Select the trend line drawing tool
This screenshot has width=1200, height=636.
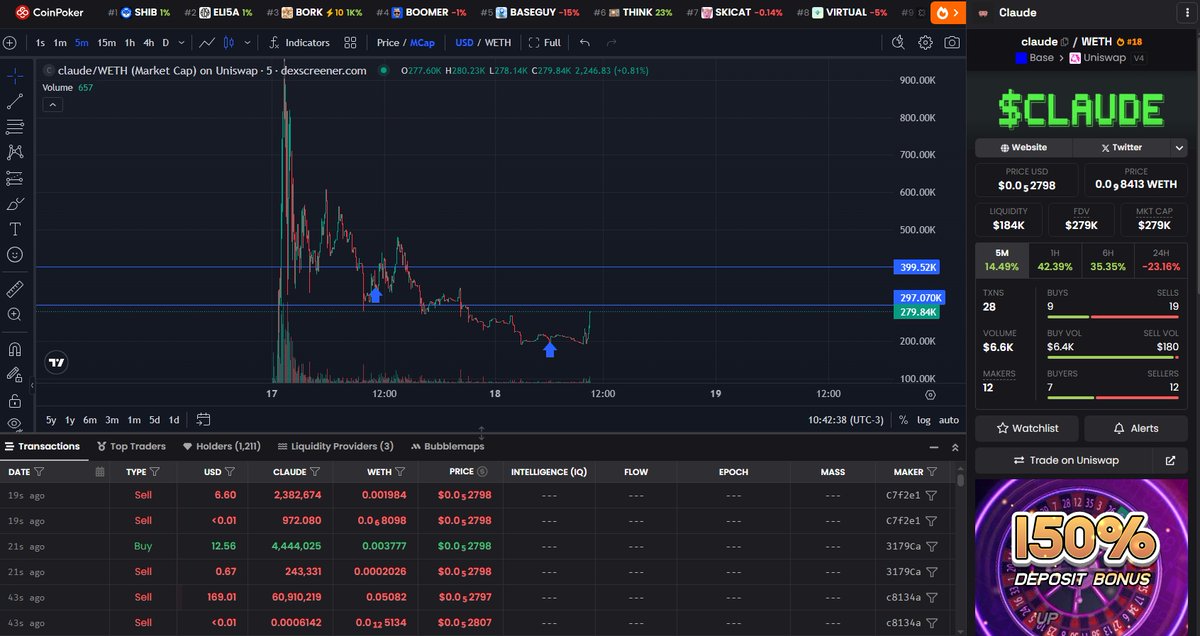[x=15, y=101]
